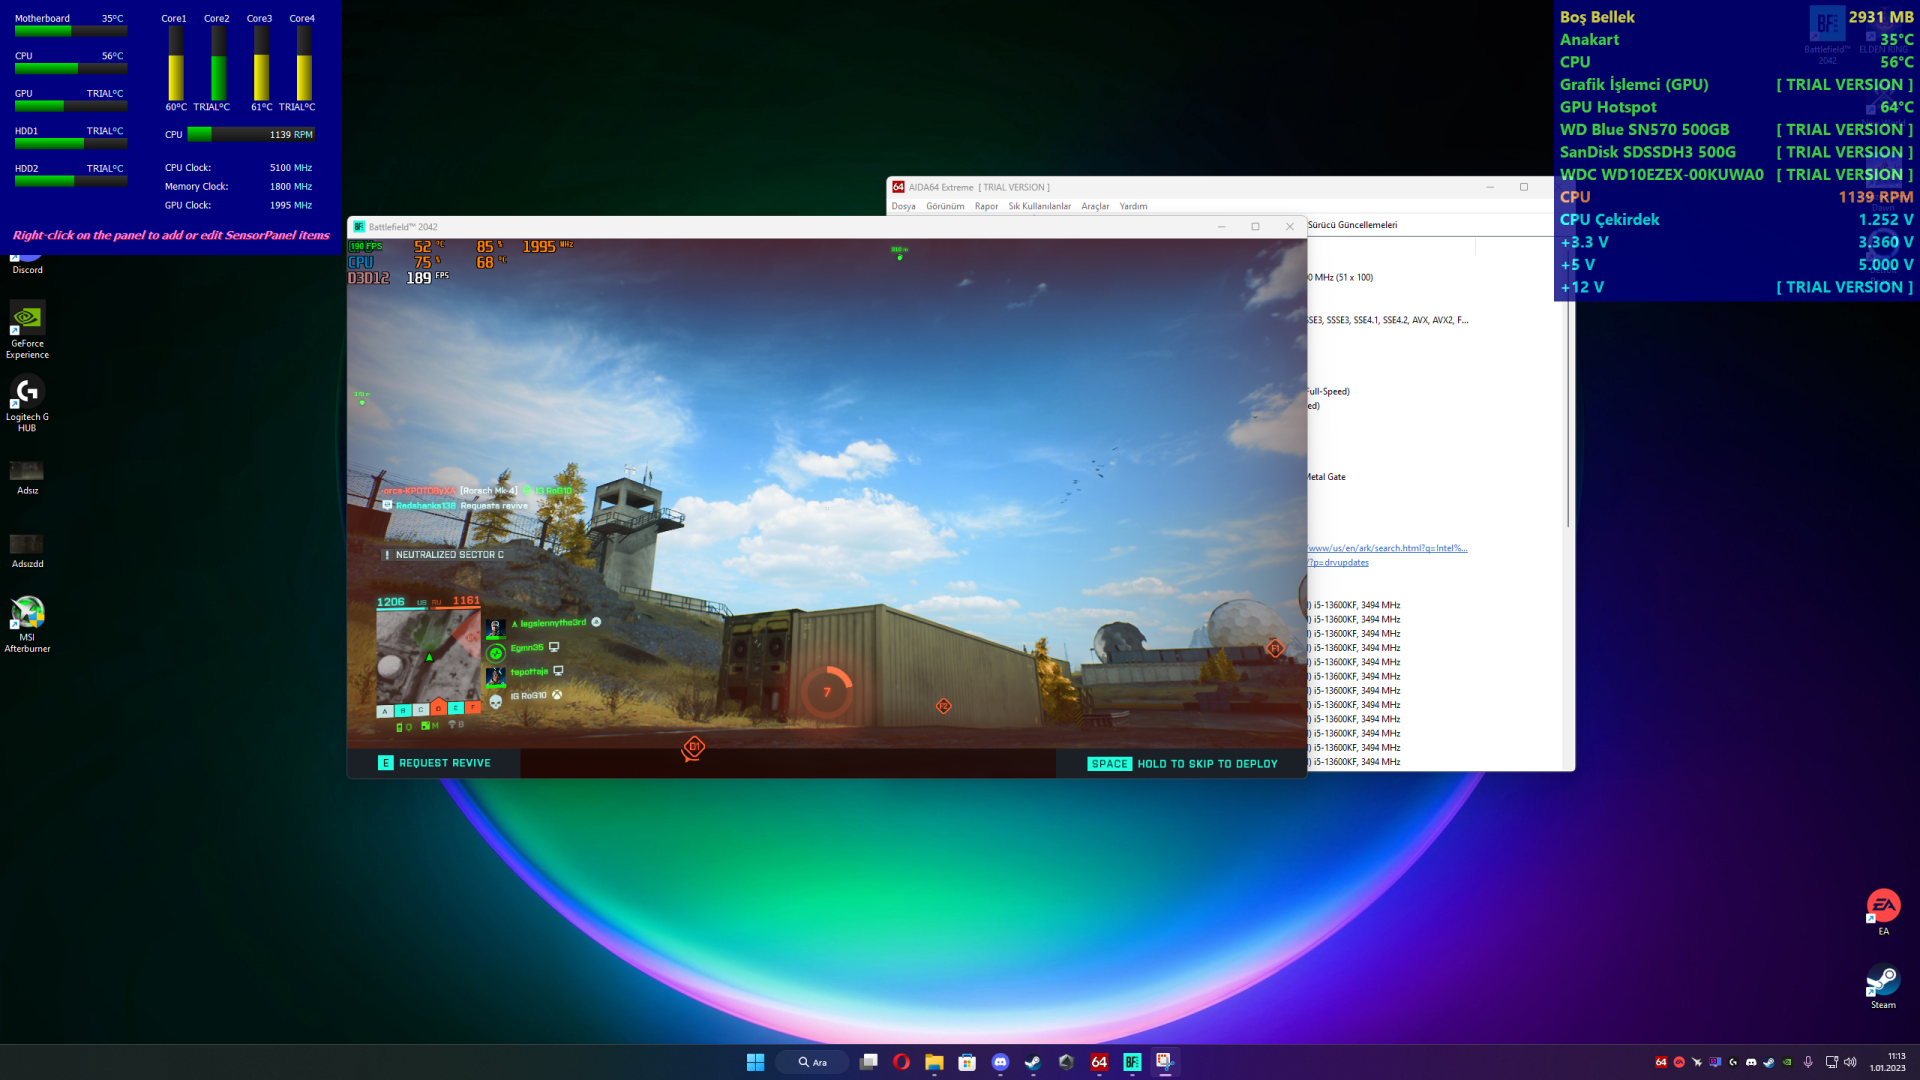Click the Discord icon in taskbar
The height and width of the screenshot is (1080, 1920).
click(1000, 1062)
